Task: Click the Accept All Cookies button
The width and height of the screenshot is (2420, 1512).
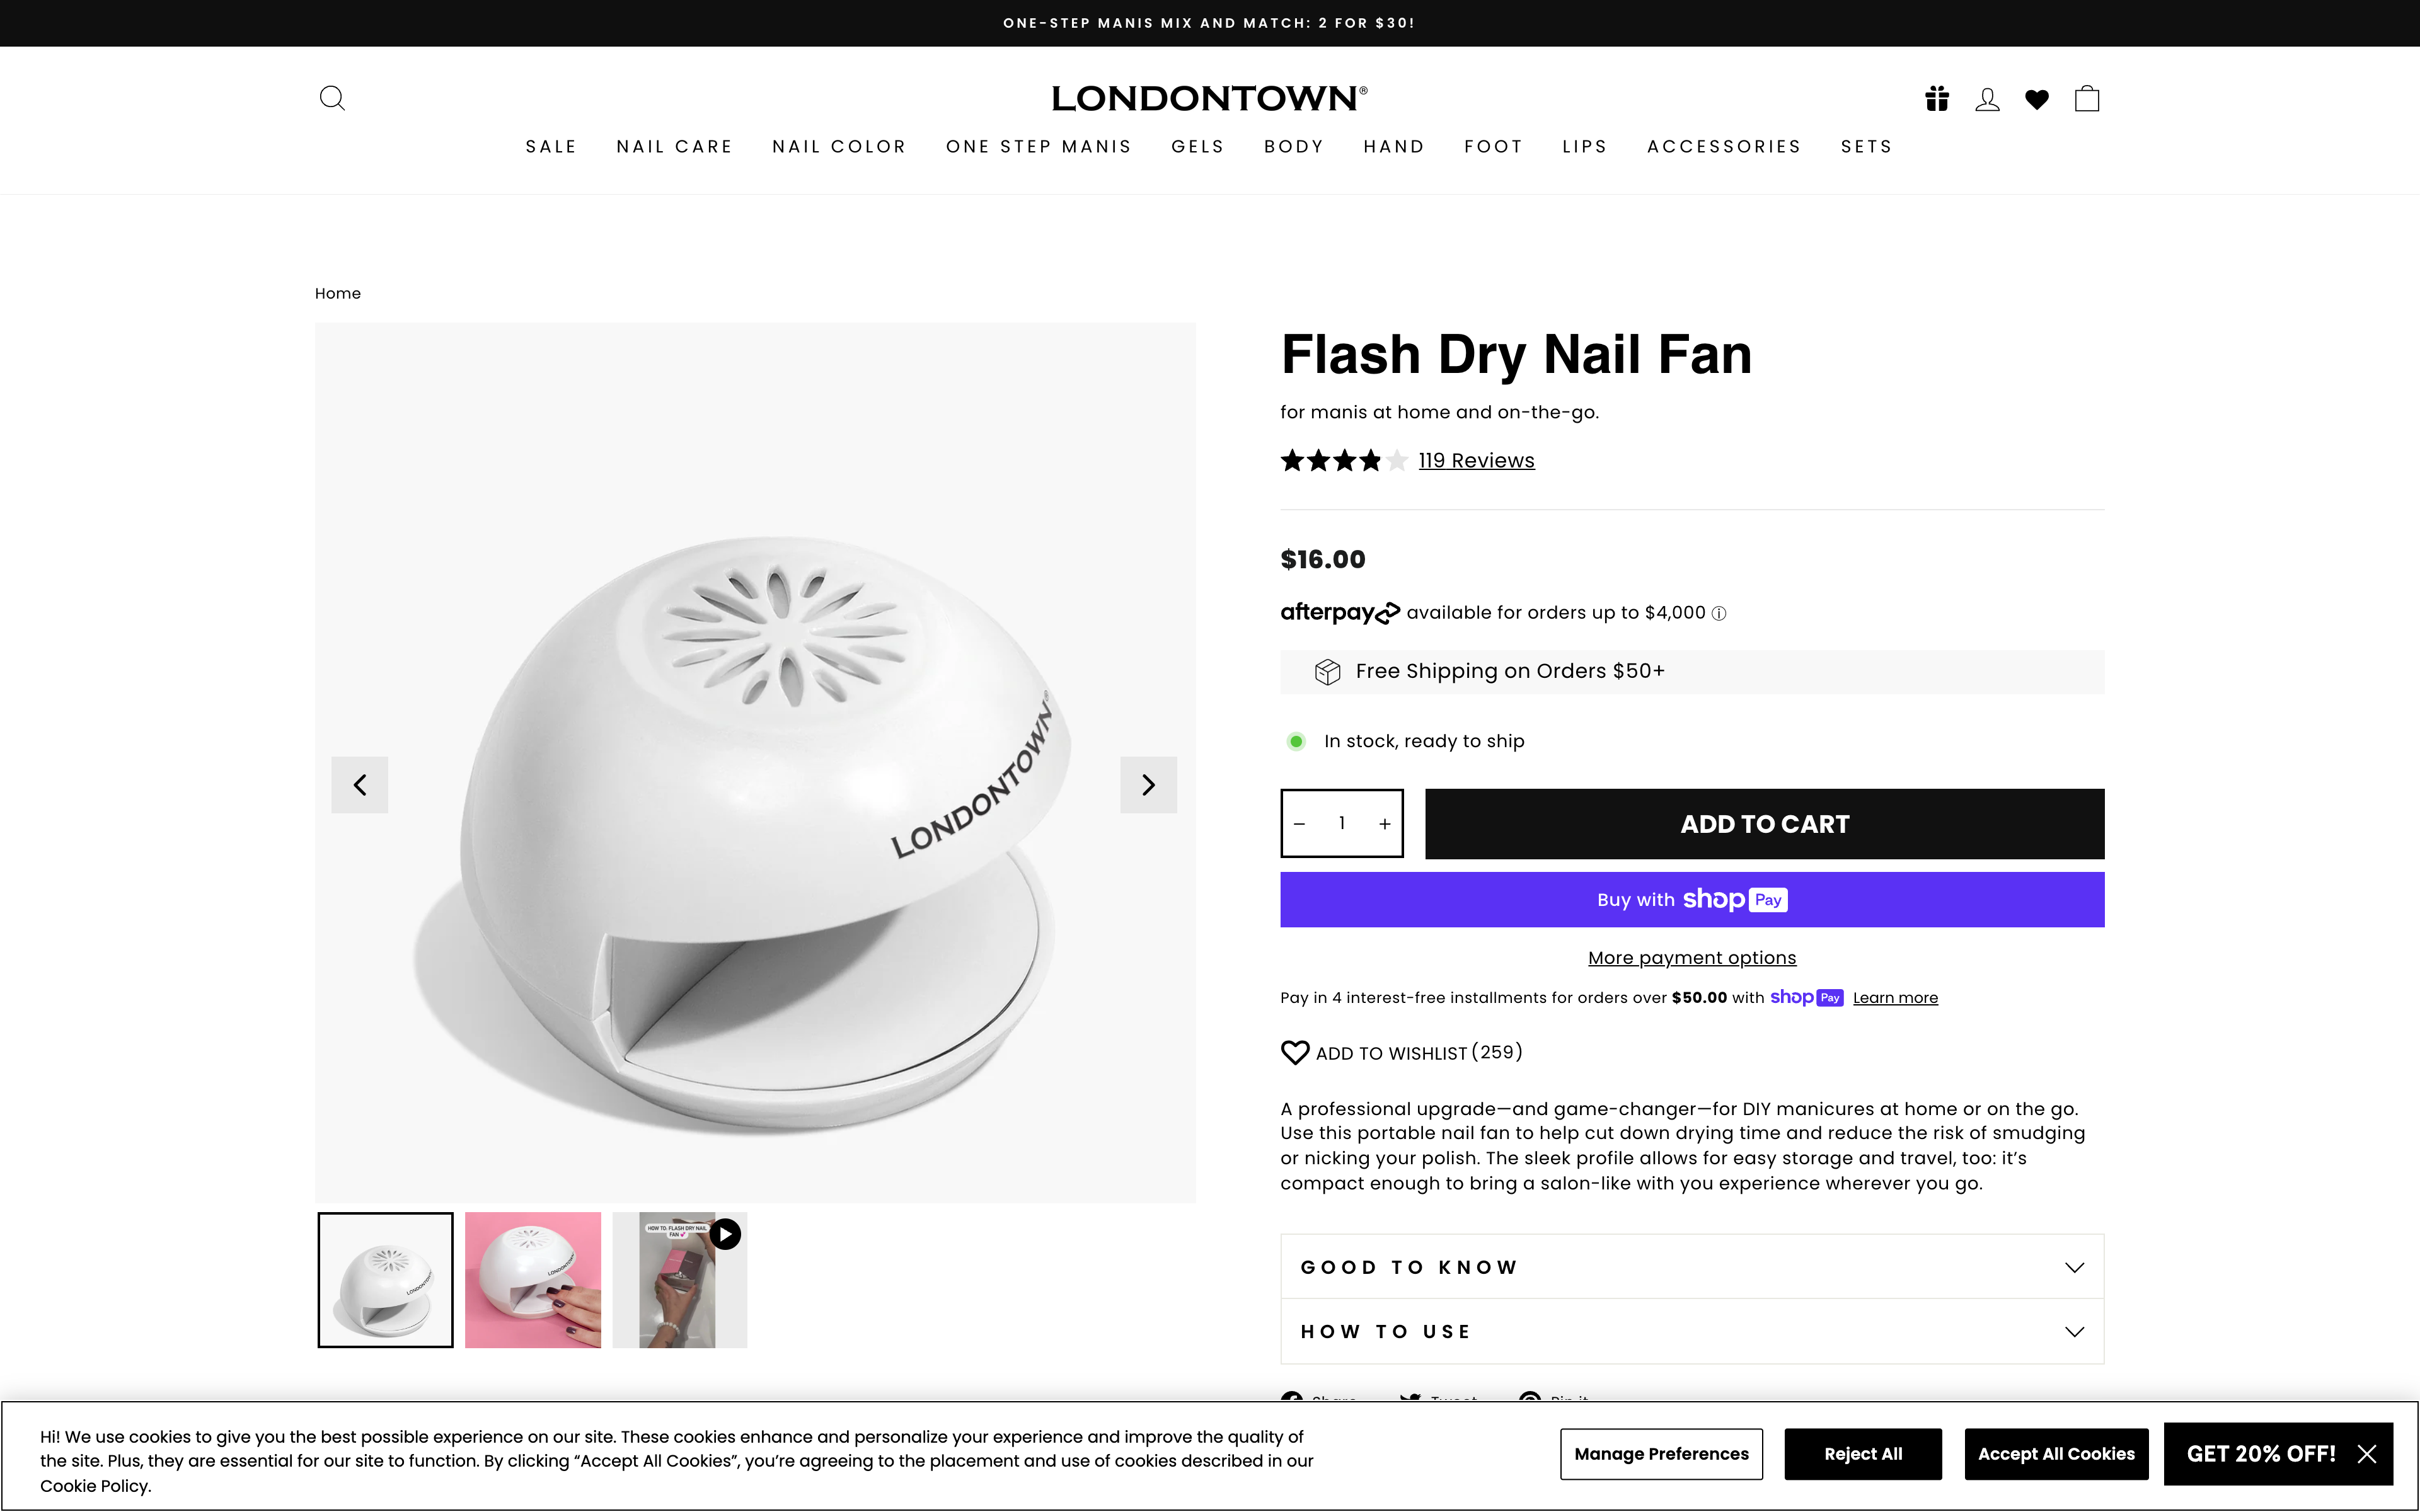Action: coord(2056,1453)
